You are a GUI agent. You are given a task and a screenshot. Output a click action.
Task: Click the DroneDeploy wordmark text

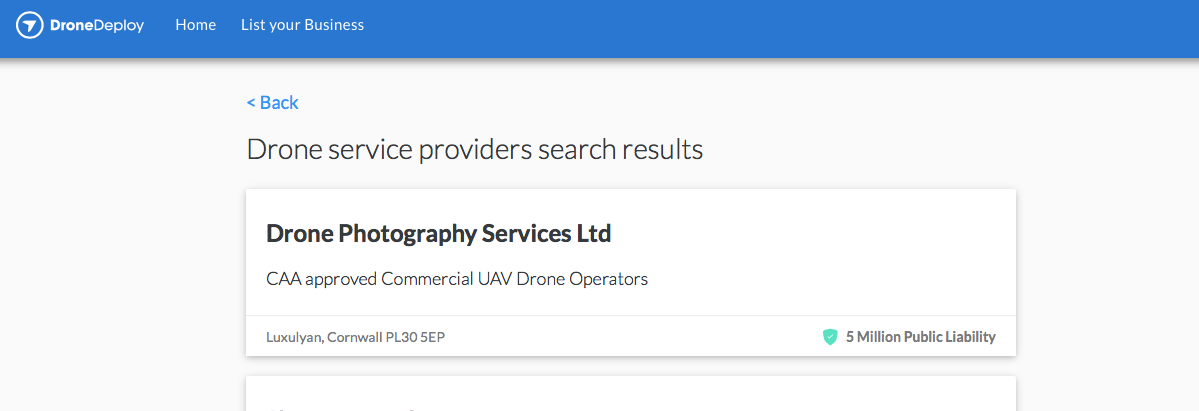click(x=96, y=25)
